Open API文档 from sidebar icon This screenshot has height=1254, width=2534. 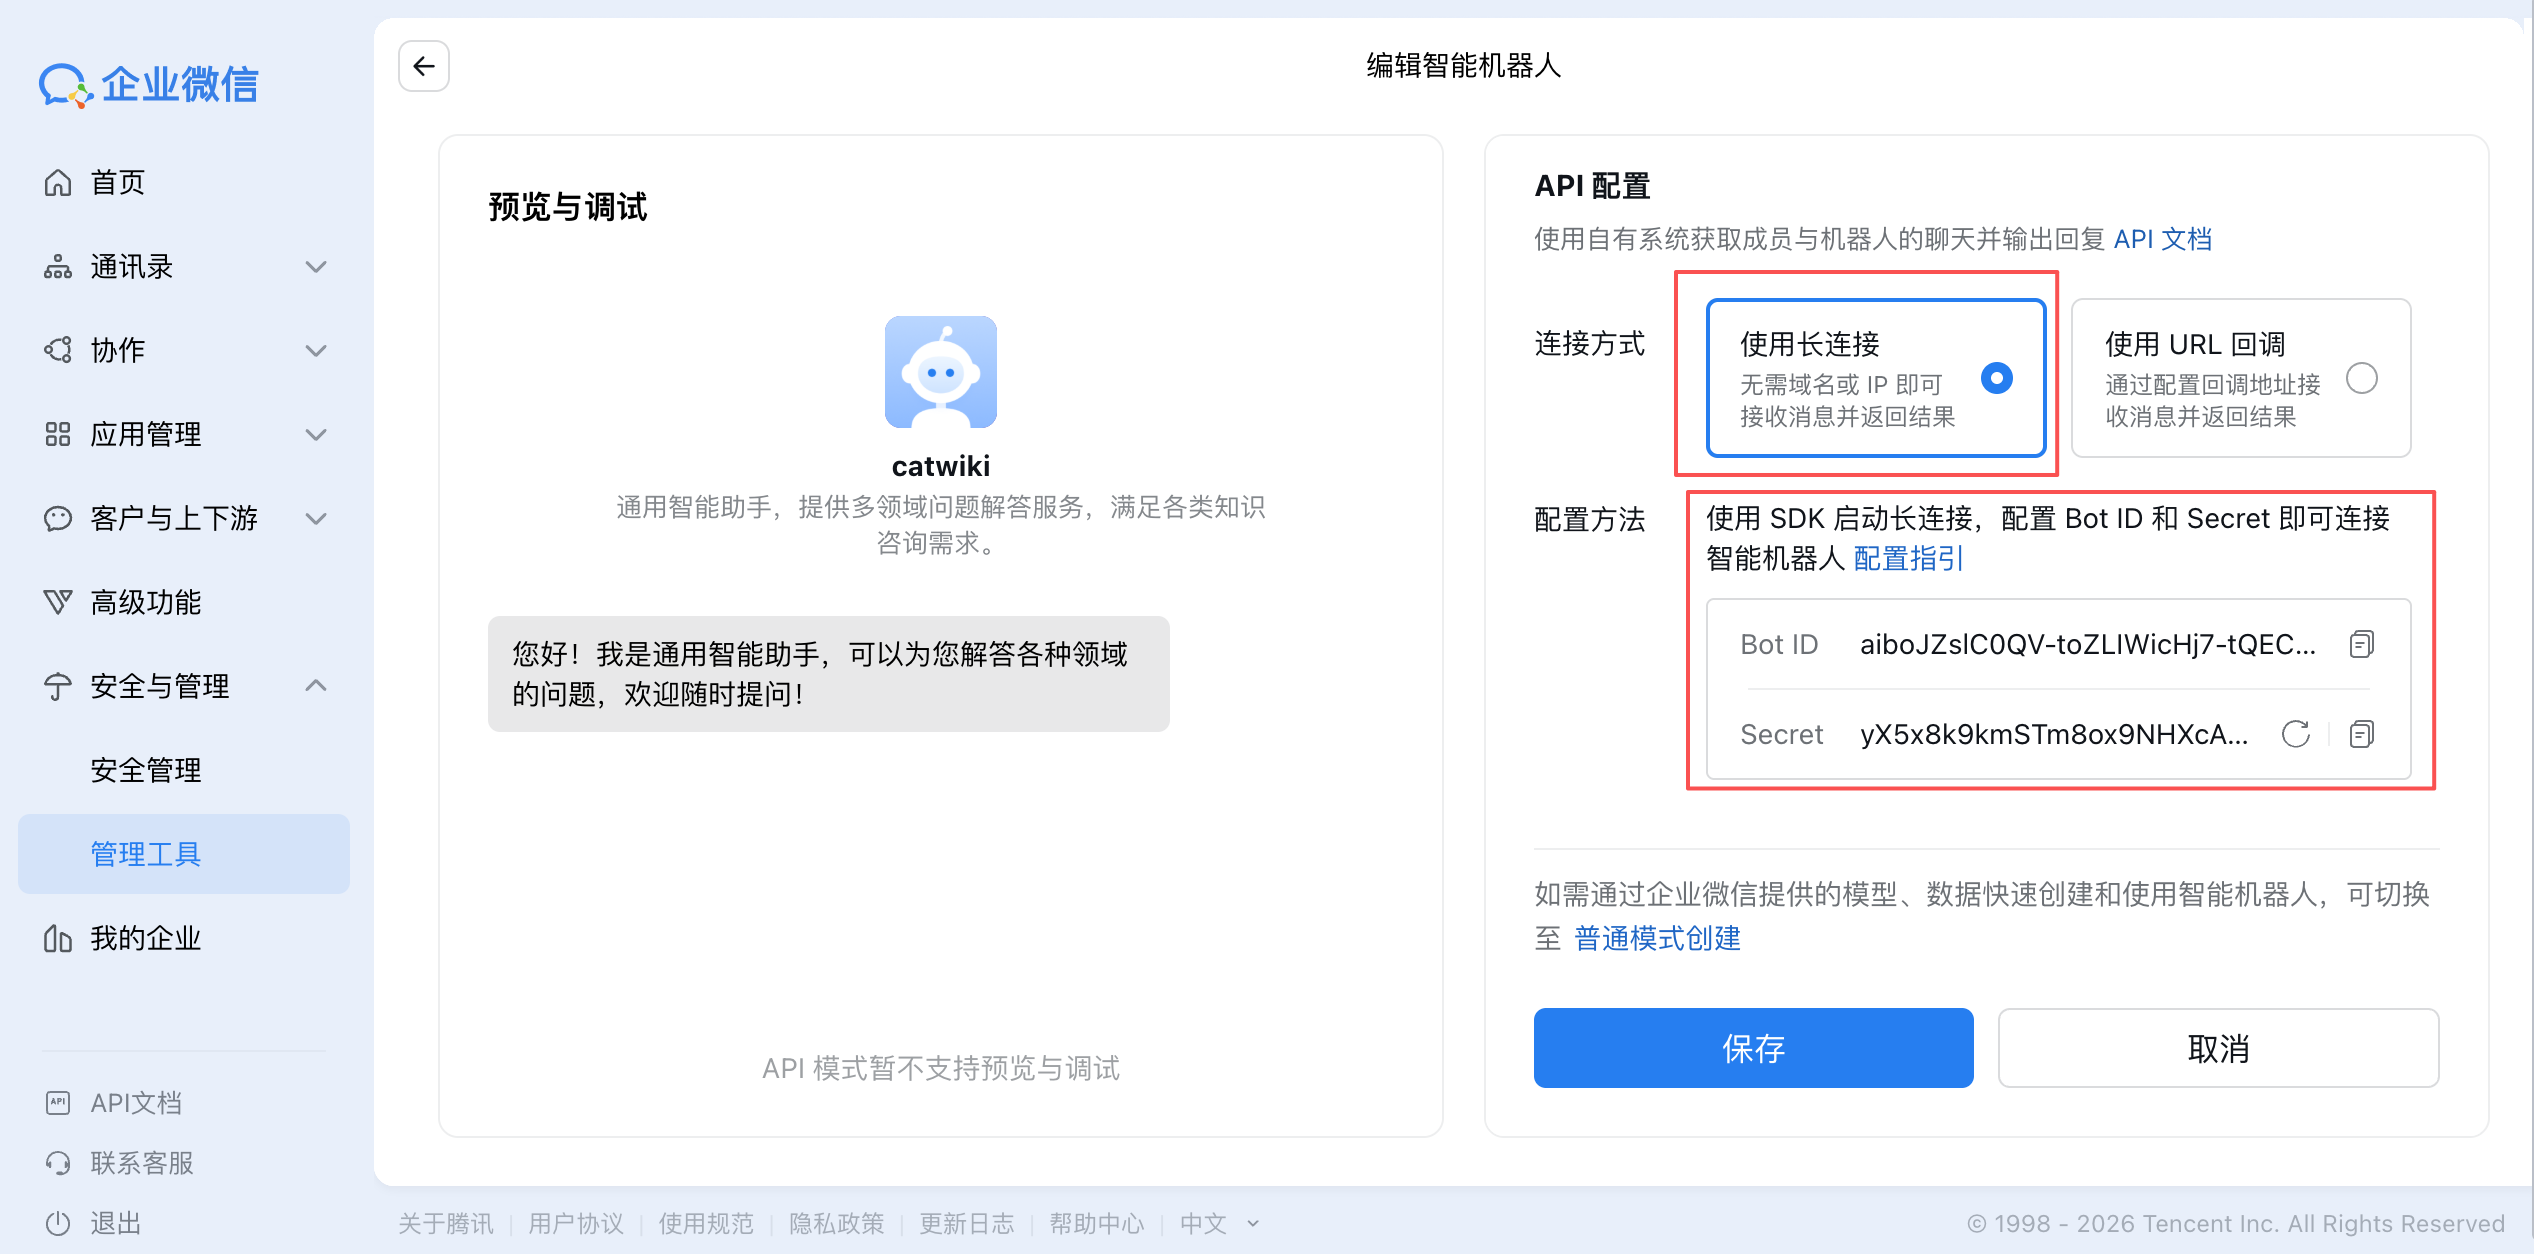click(57, 1102)
